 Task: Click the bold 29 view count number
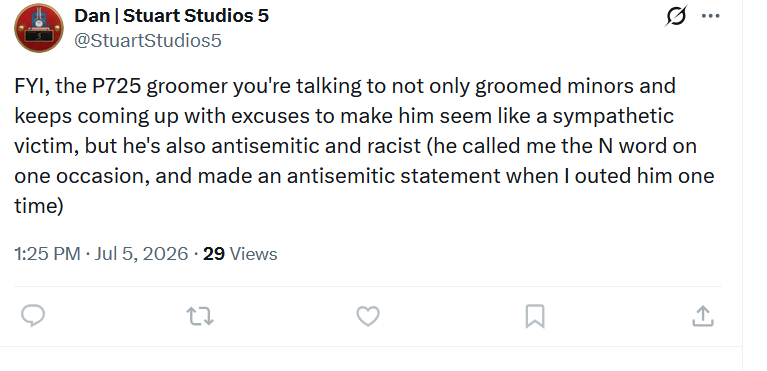click(x=214, y=254)
